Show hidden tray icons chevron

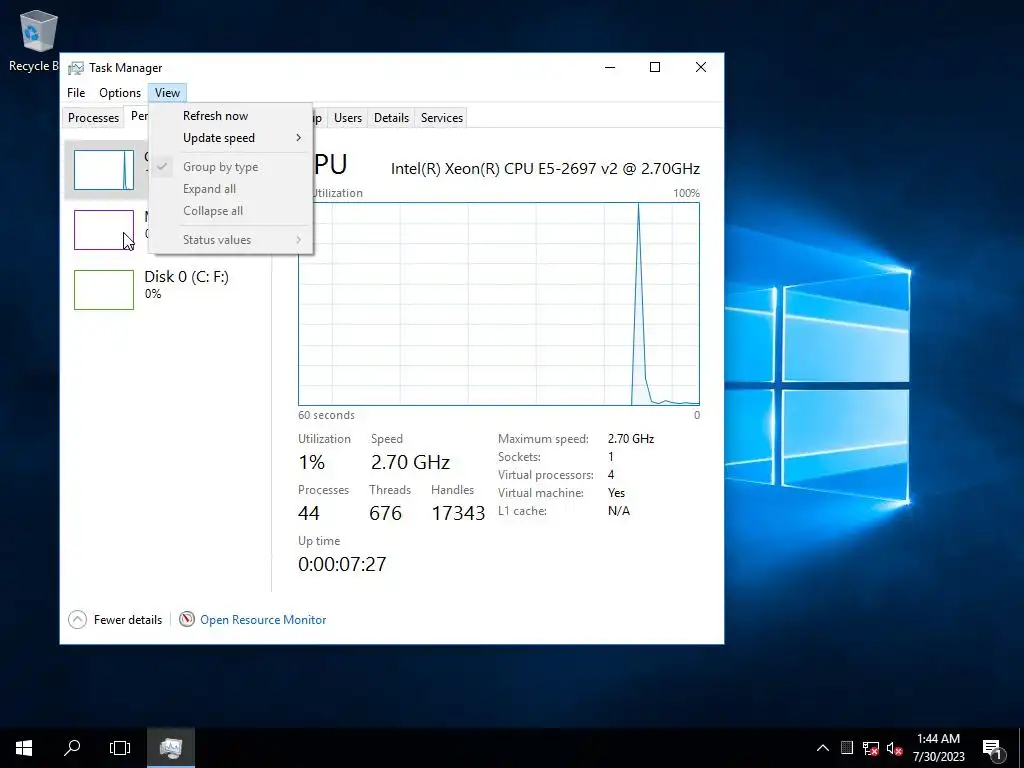point(823,748)
